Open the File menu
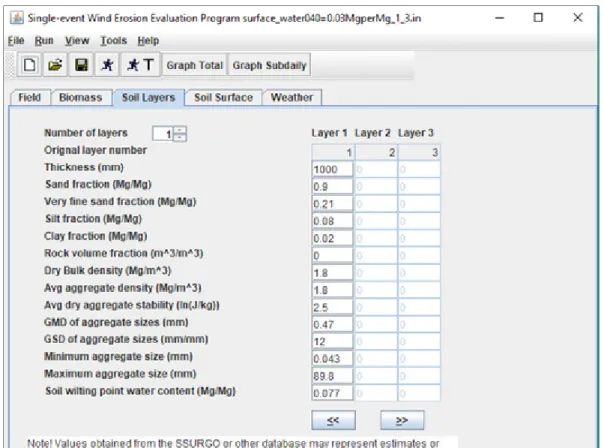 pos(16,40)
